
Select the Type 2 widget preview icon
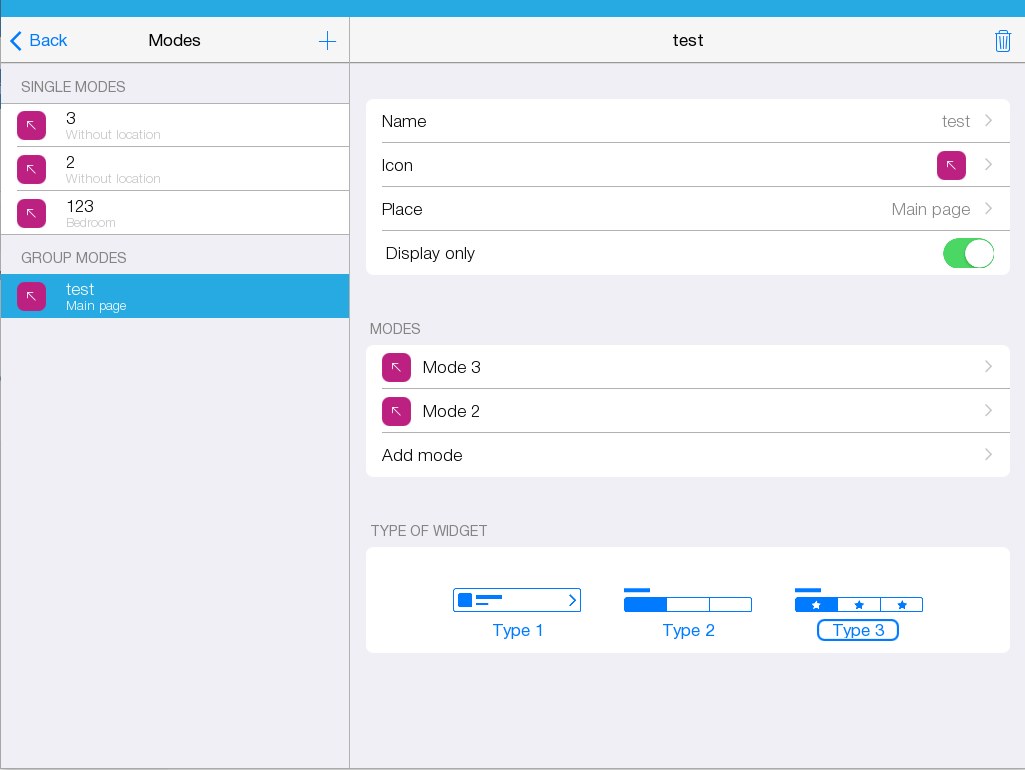click(x=688, y=600)
